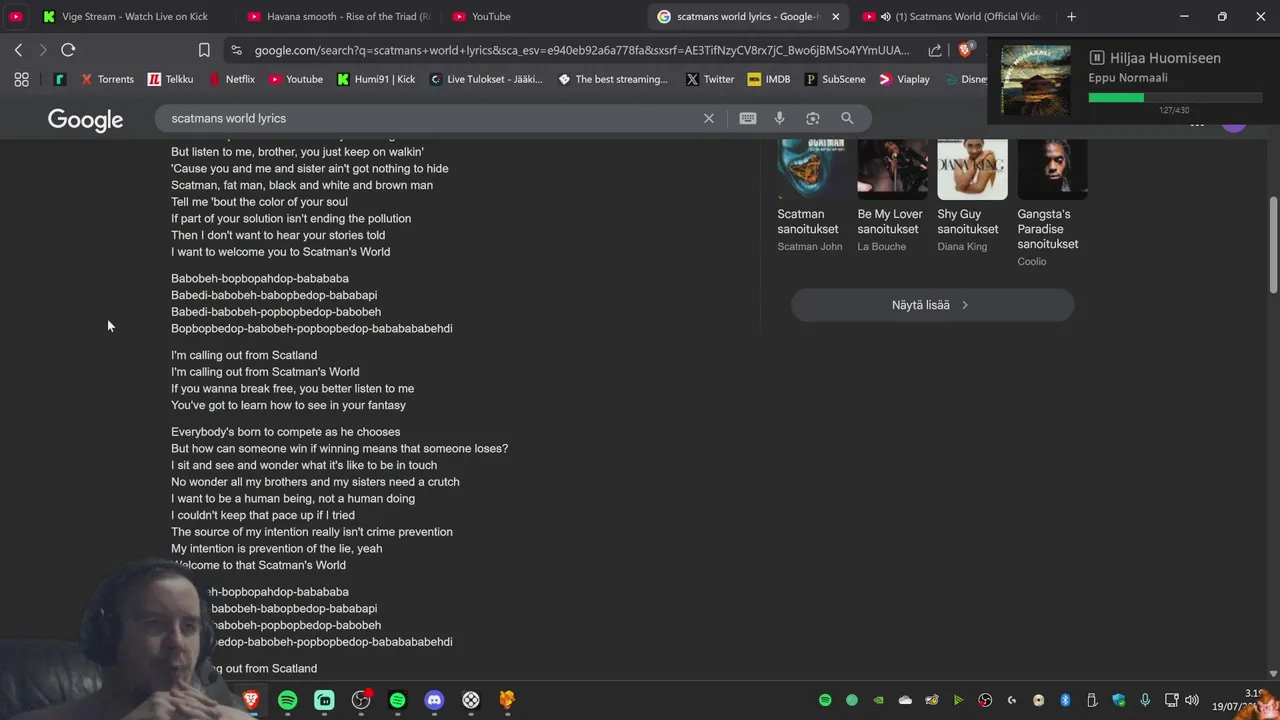This screenshot has width=1280, height=720.
Task: Go back in browser history
Action: pos(18,50)
